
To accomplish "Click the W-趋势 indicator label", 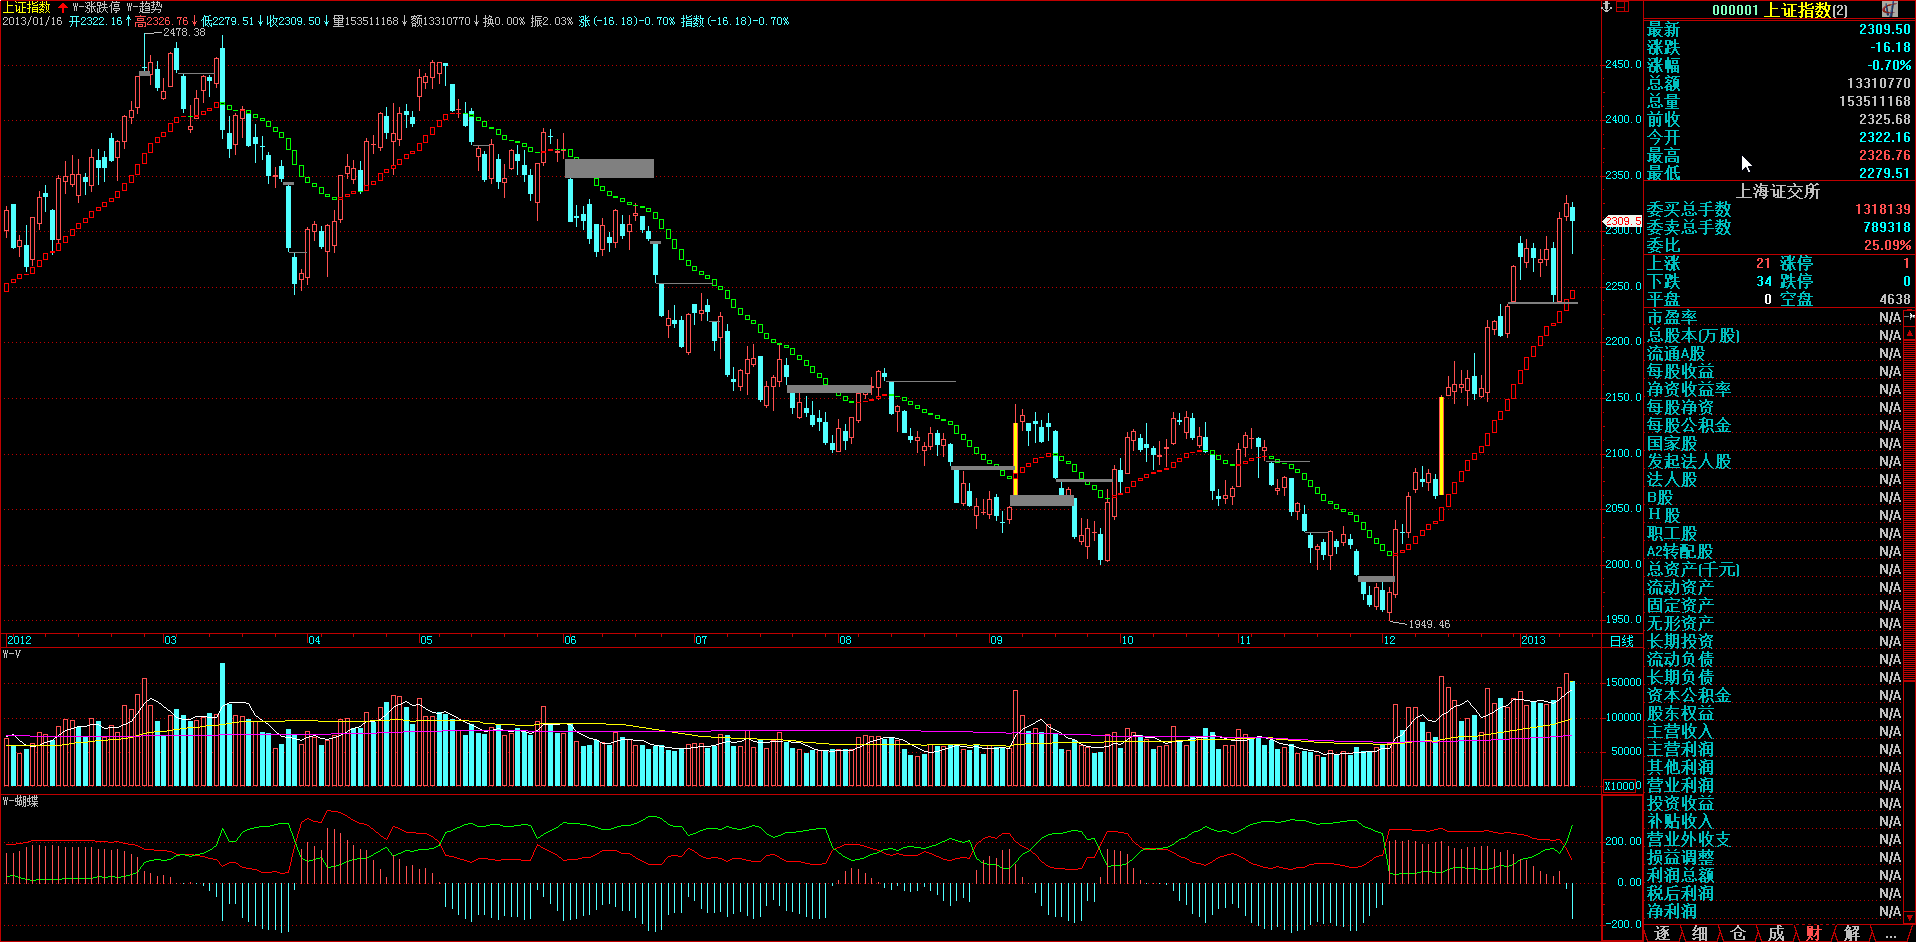I will coord(144,7).
